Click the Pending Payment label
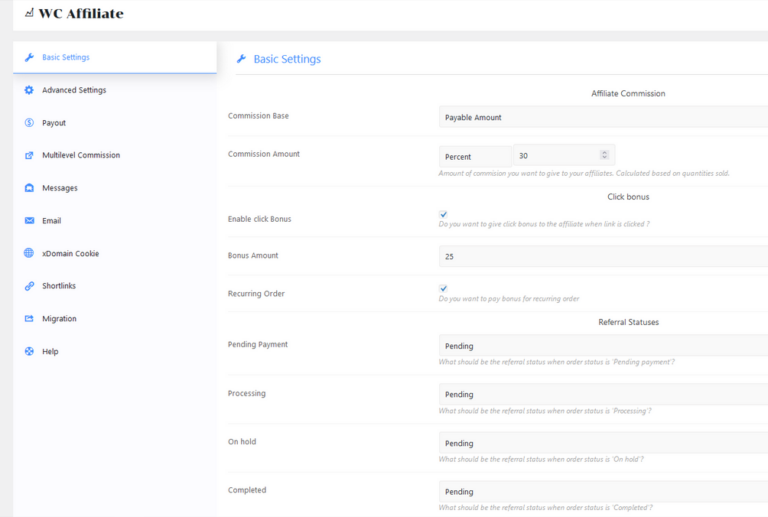The width and height of the screenshot is (768, 517). [258, 345]
